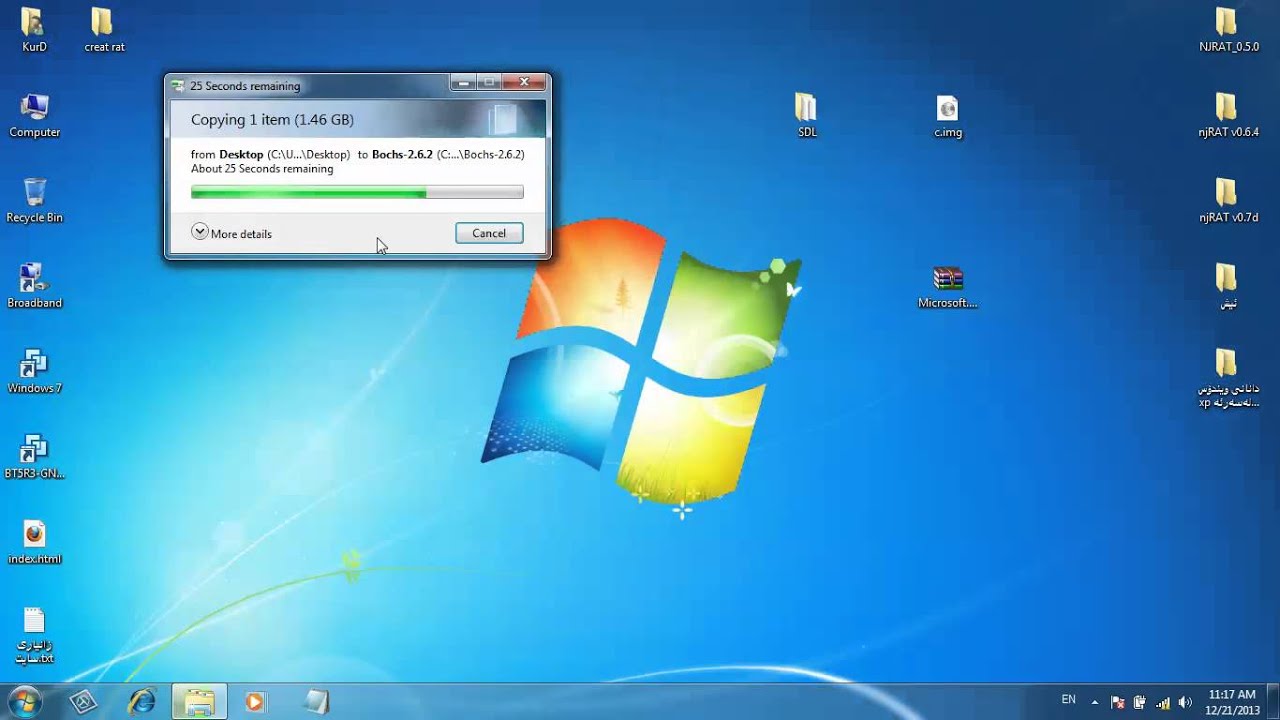The height and width of the screenshot is (720, 1280).
Task: Select the njRAT v0.6.4 folder
Action: pyautogui.click(x=1228, y=116)
